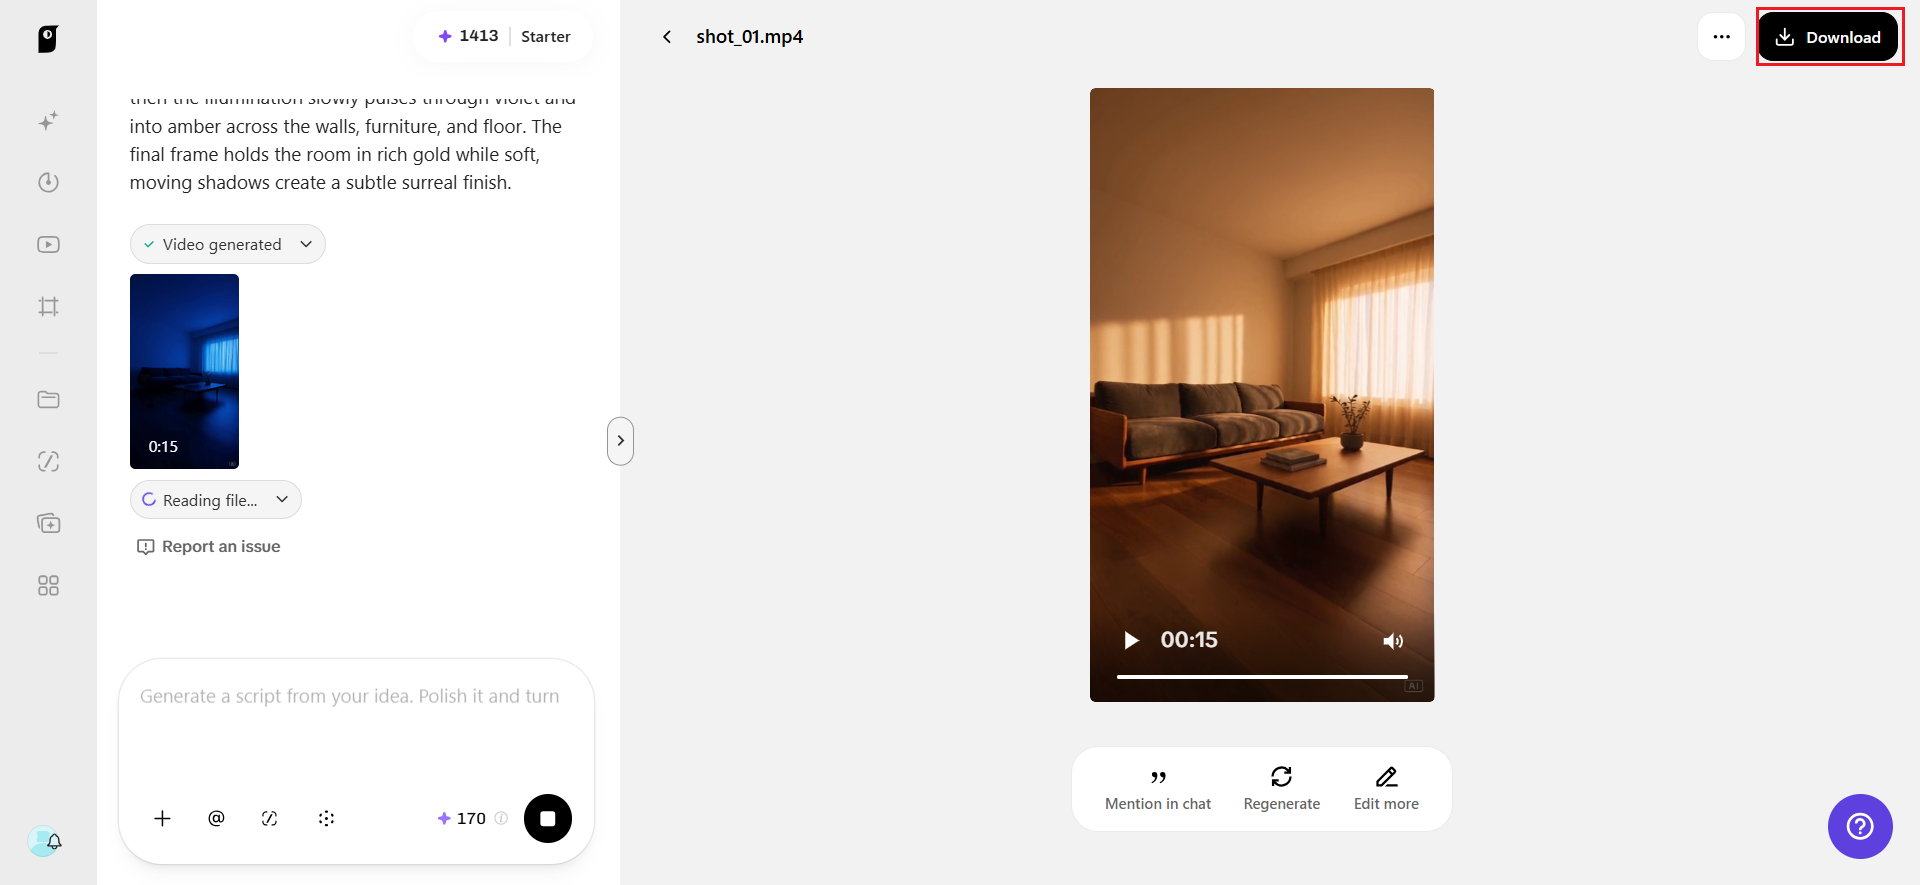Stop generation with the black stop button
The width and height of the screenshot is (1920, 885).
pos(548,818)
